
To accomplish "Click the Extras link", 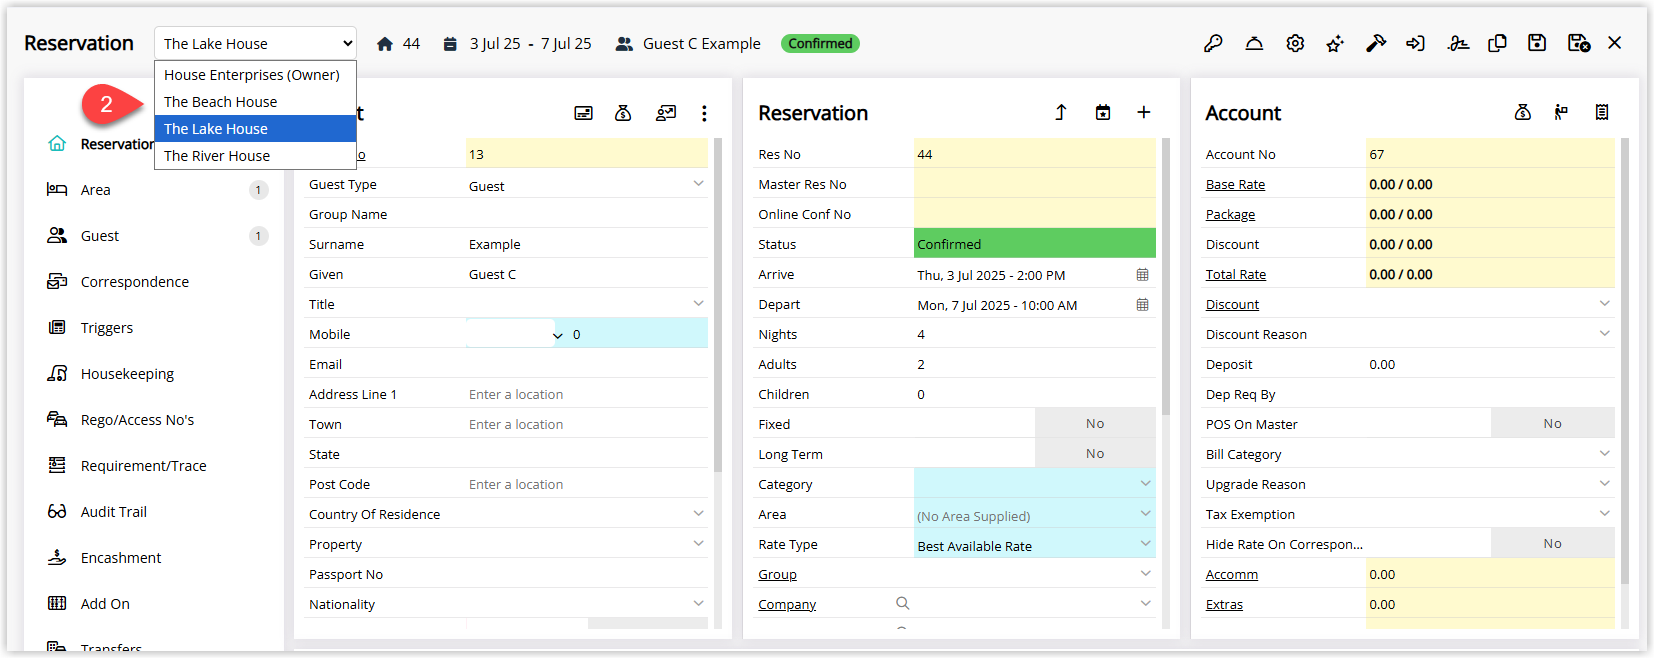I will coord(1224,605).
